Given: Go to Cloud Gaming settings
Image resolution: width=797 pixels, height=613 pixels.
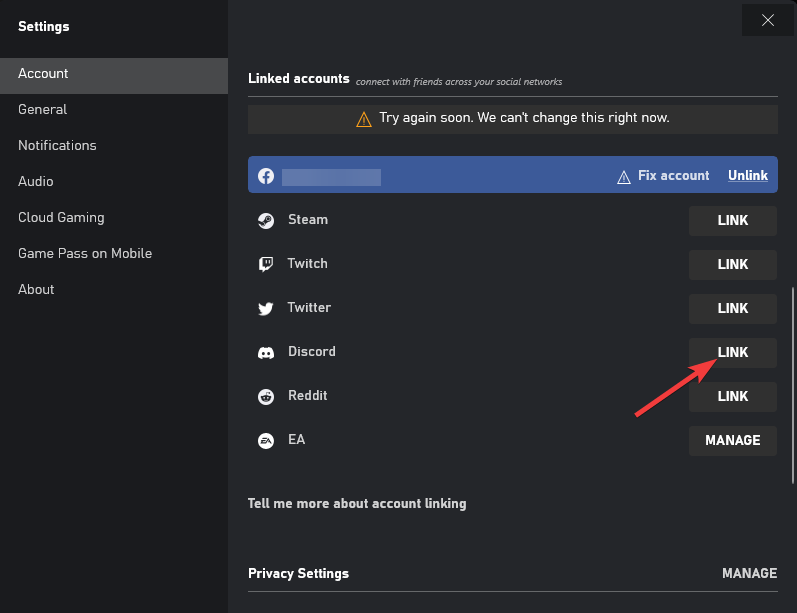Looking at the screenshot, I should pyautogui.click(x=61, y=217).
